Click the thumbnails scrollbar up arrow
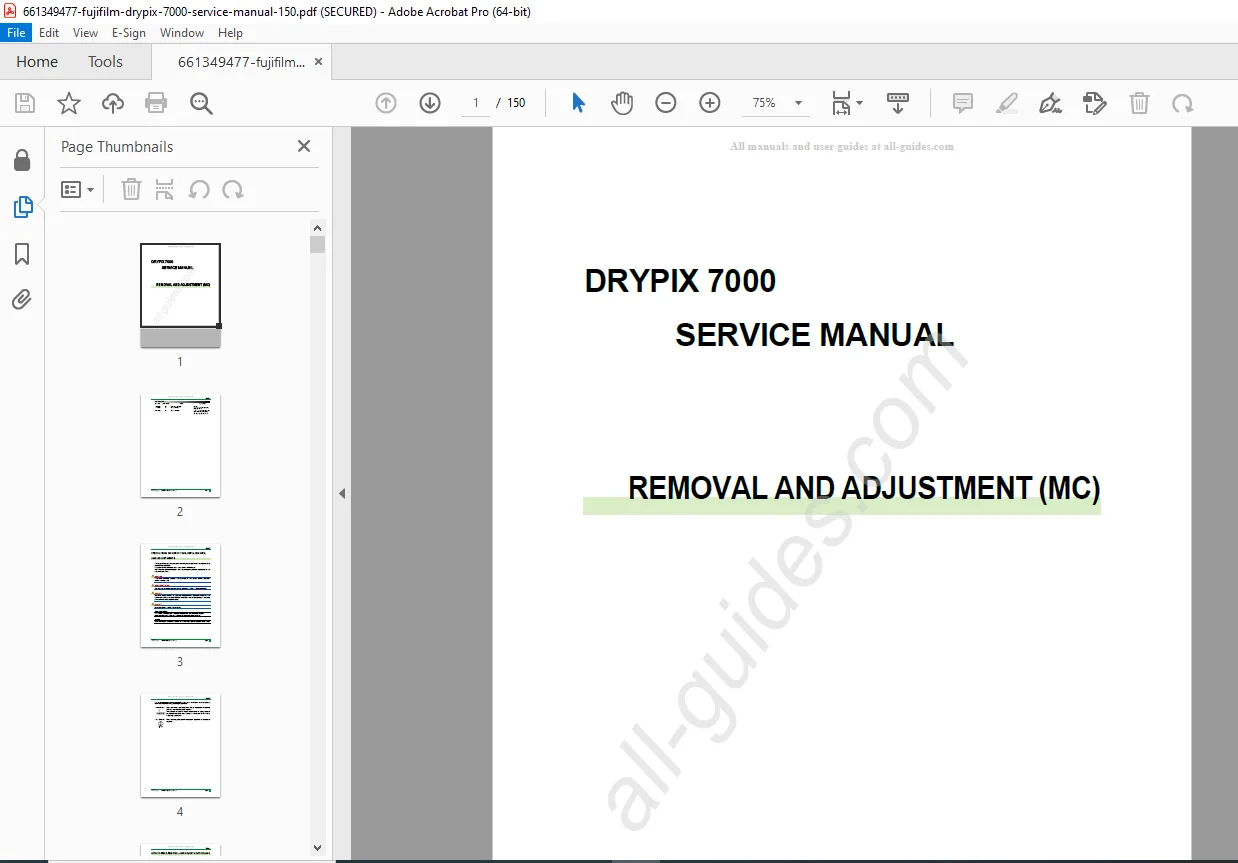 coord(318,228)
